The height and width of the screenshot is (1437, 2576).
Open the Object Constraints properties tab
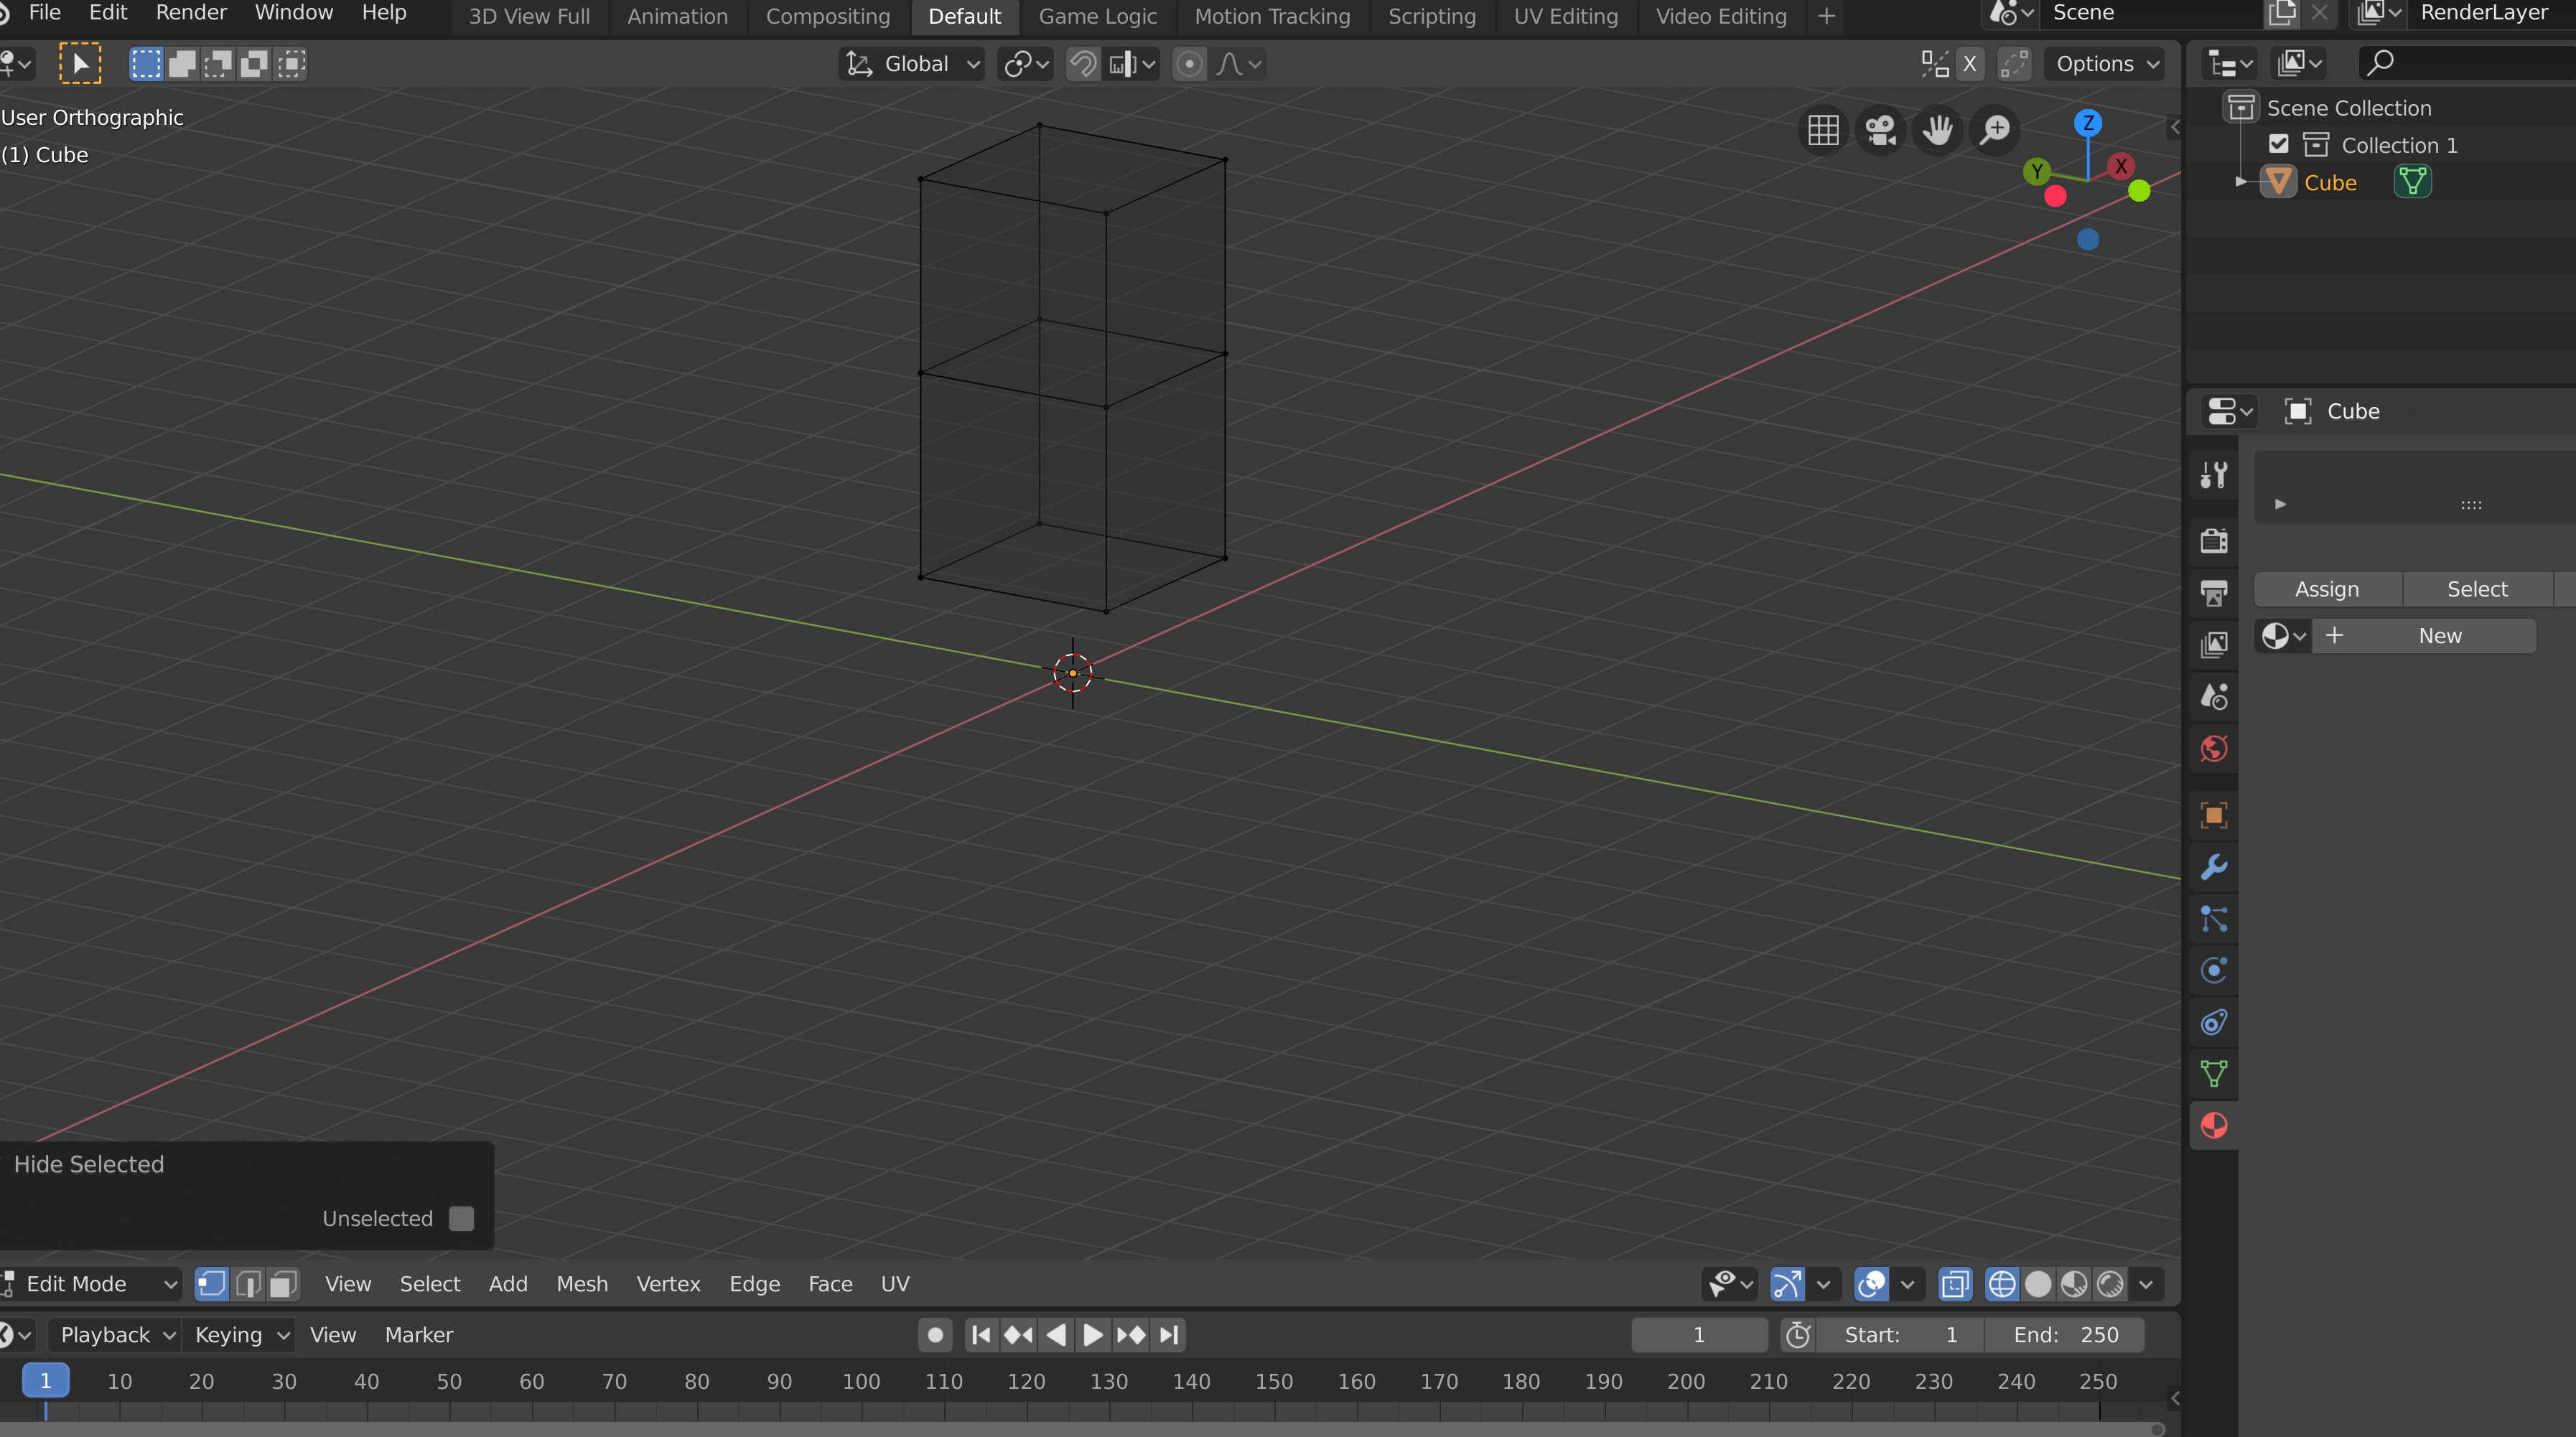(x=2214, y=1023)
